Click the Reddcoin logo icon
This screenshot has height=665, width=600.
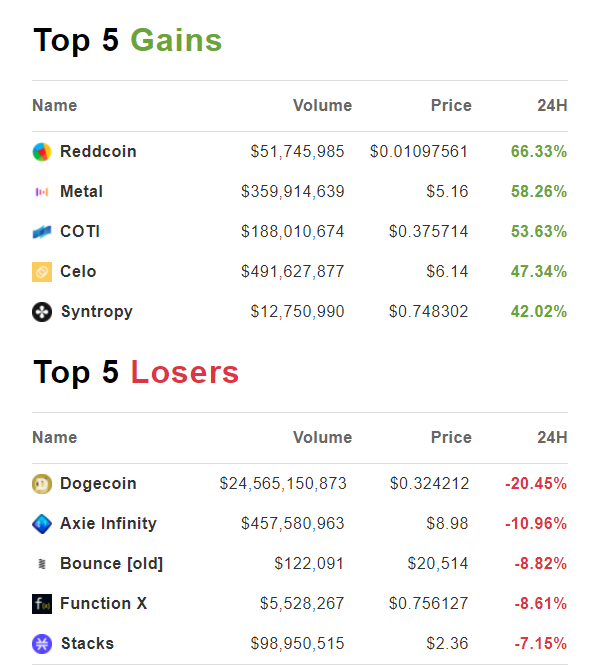[x=42, y=152]
